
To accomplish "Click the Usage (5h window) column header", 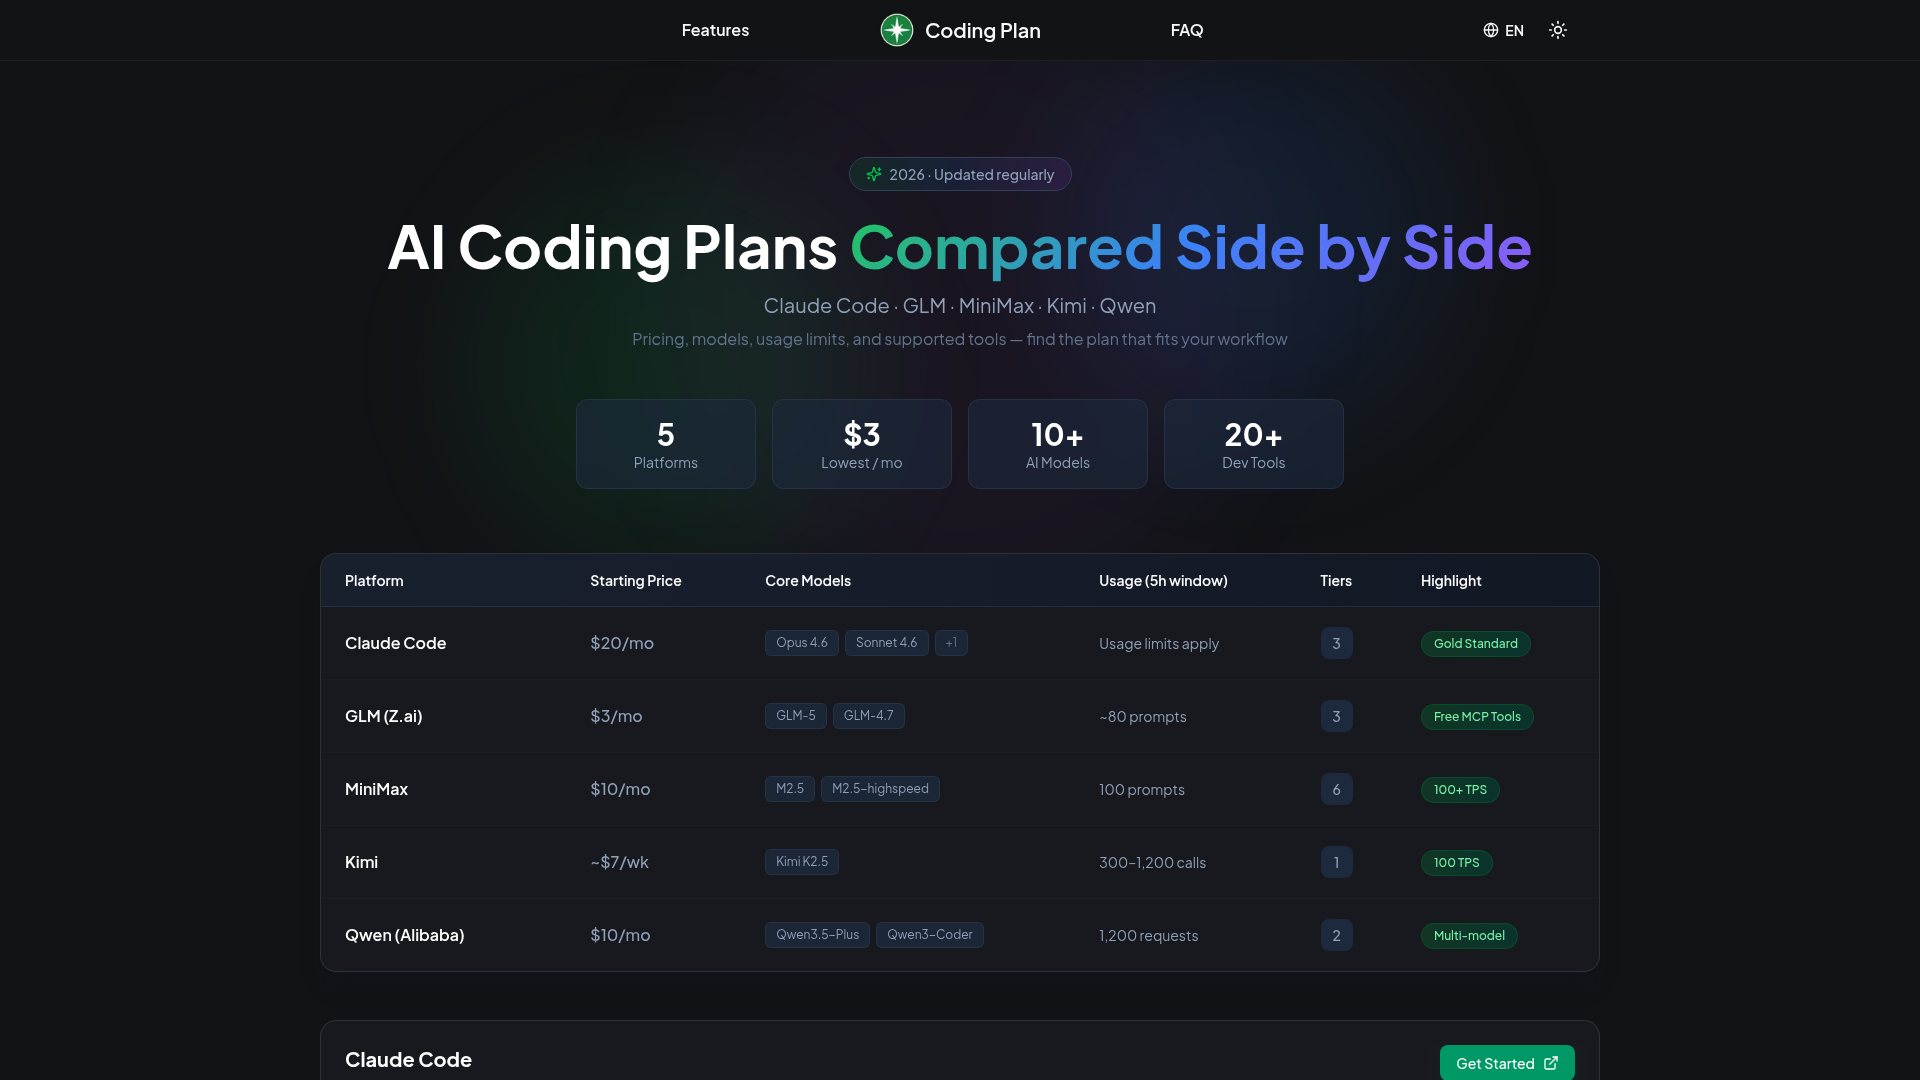I will [x=1163, y=581].
